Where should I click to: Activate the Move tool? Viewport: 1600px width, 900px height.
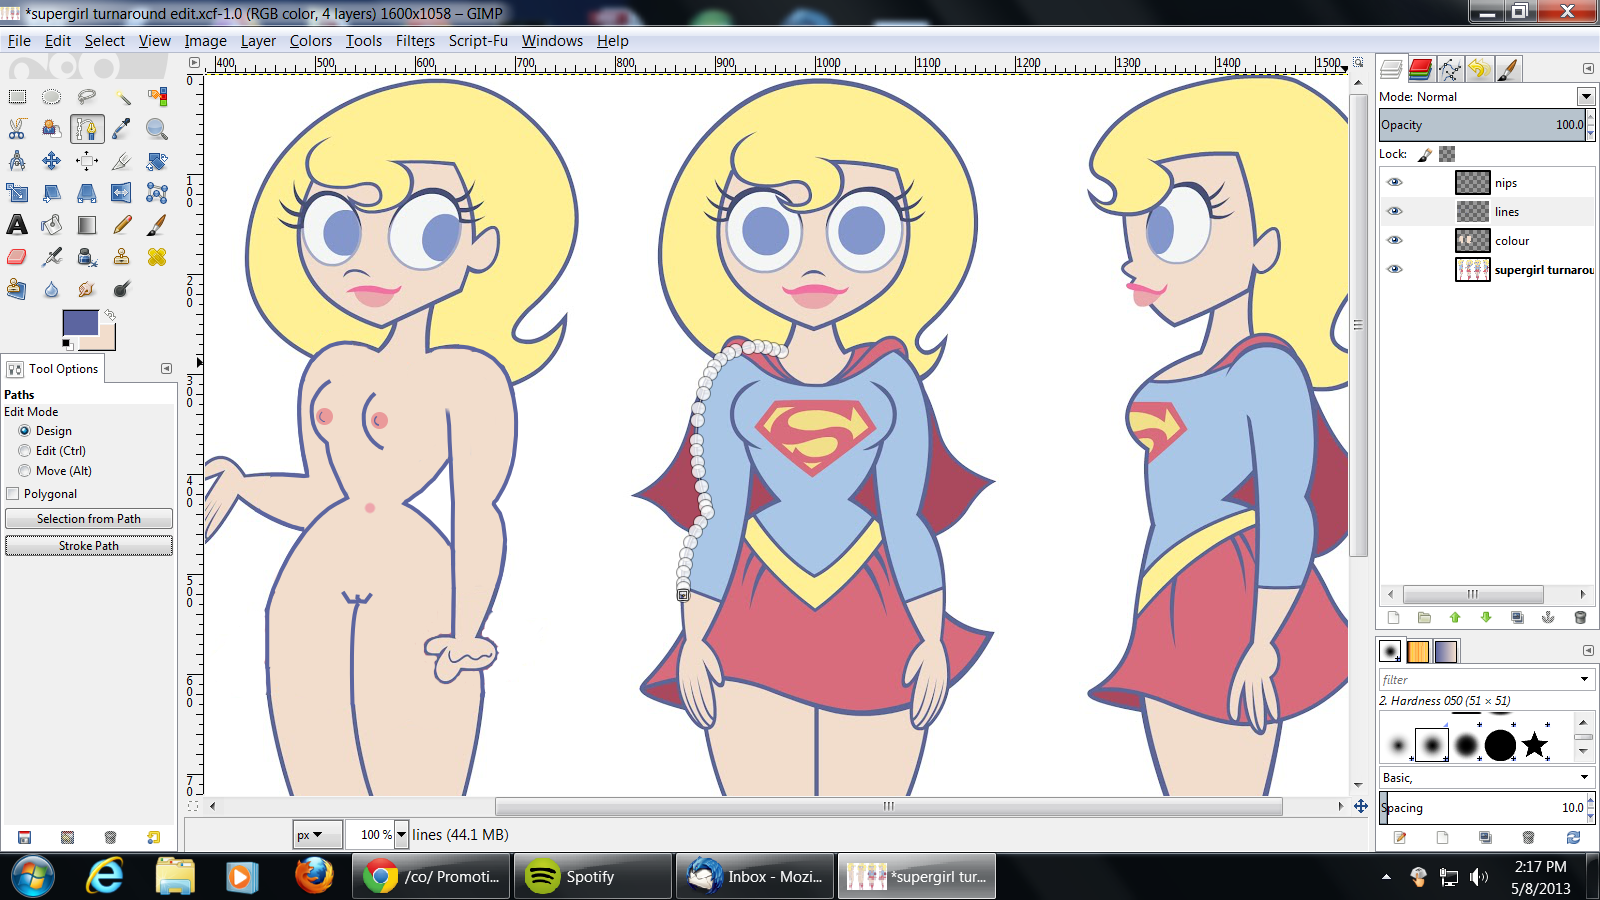[x=51, y=161]
